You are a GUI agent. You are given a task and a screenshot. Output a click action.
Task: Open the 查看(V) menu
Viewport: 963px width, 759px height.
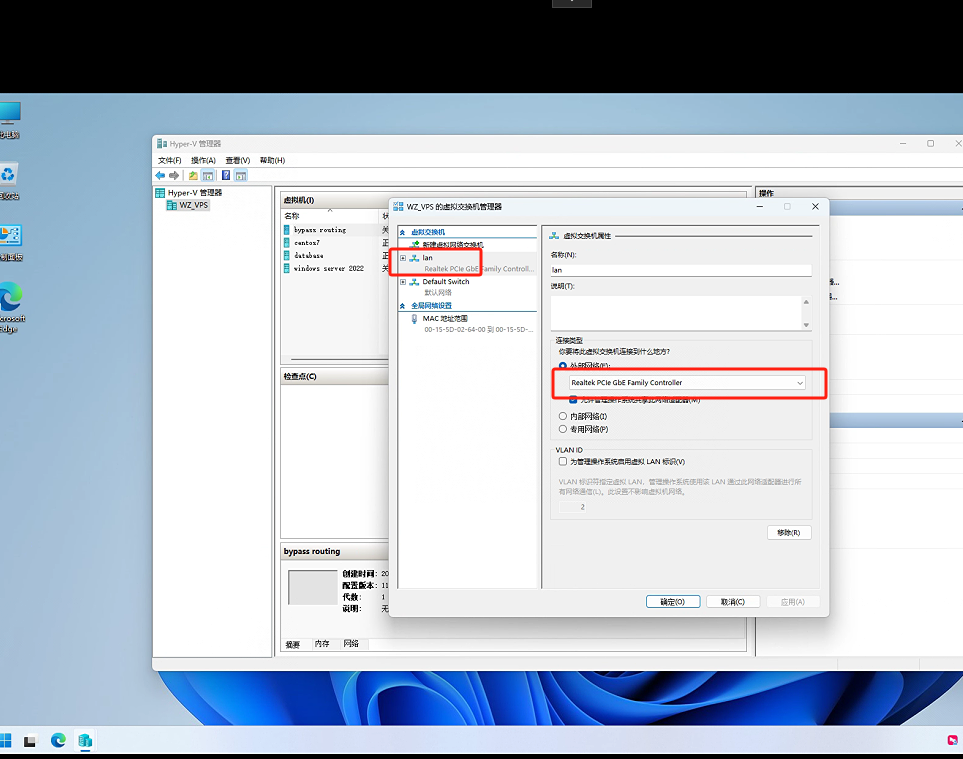[238, 160]
